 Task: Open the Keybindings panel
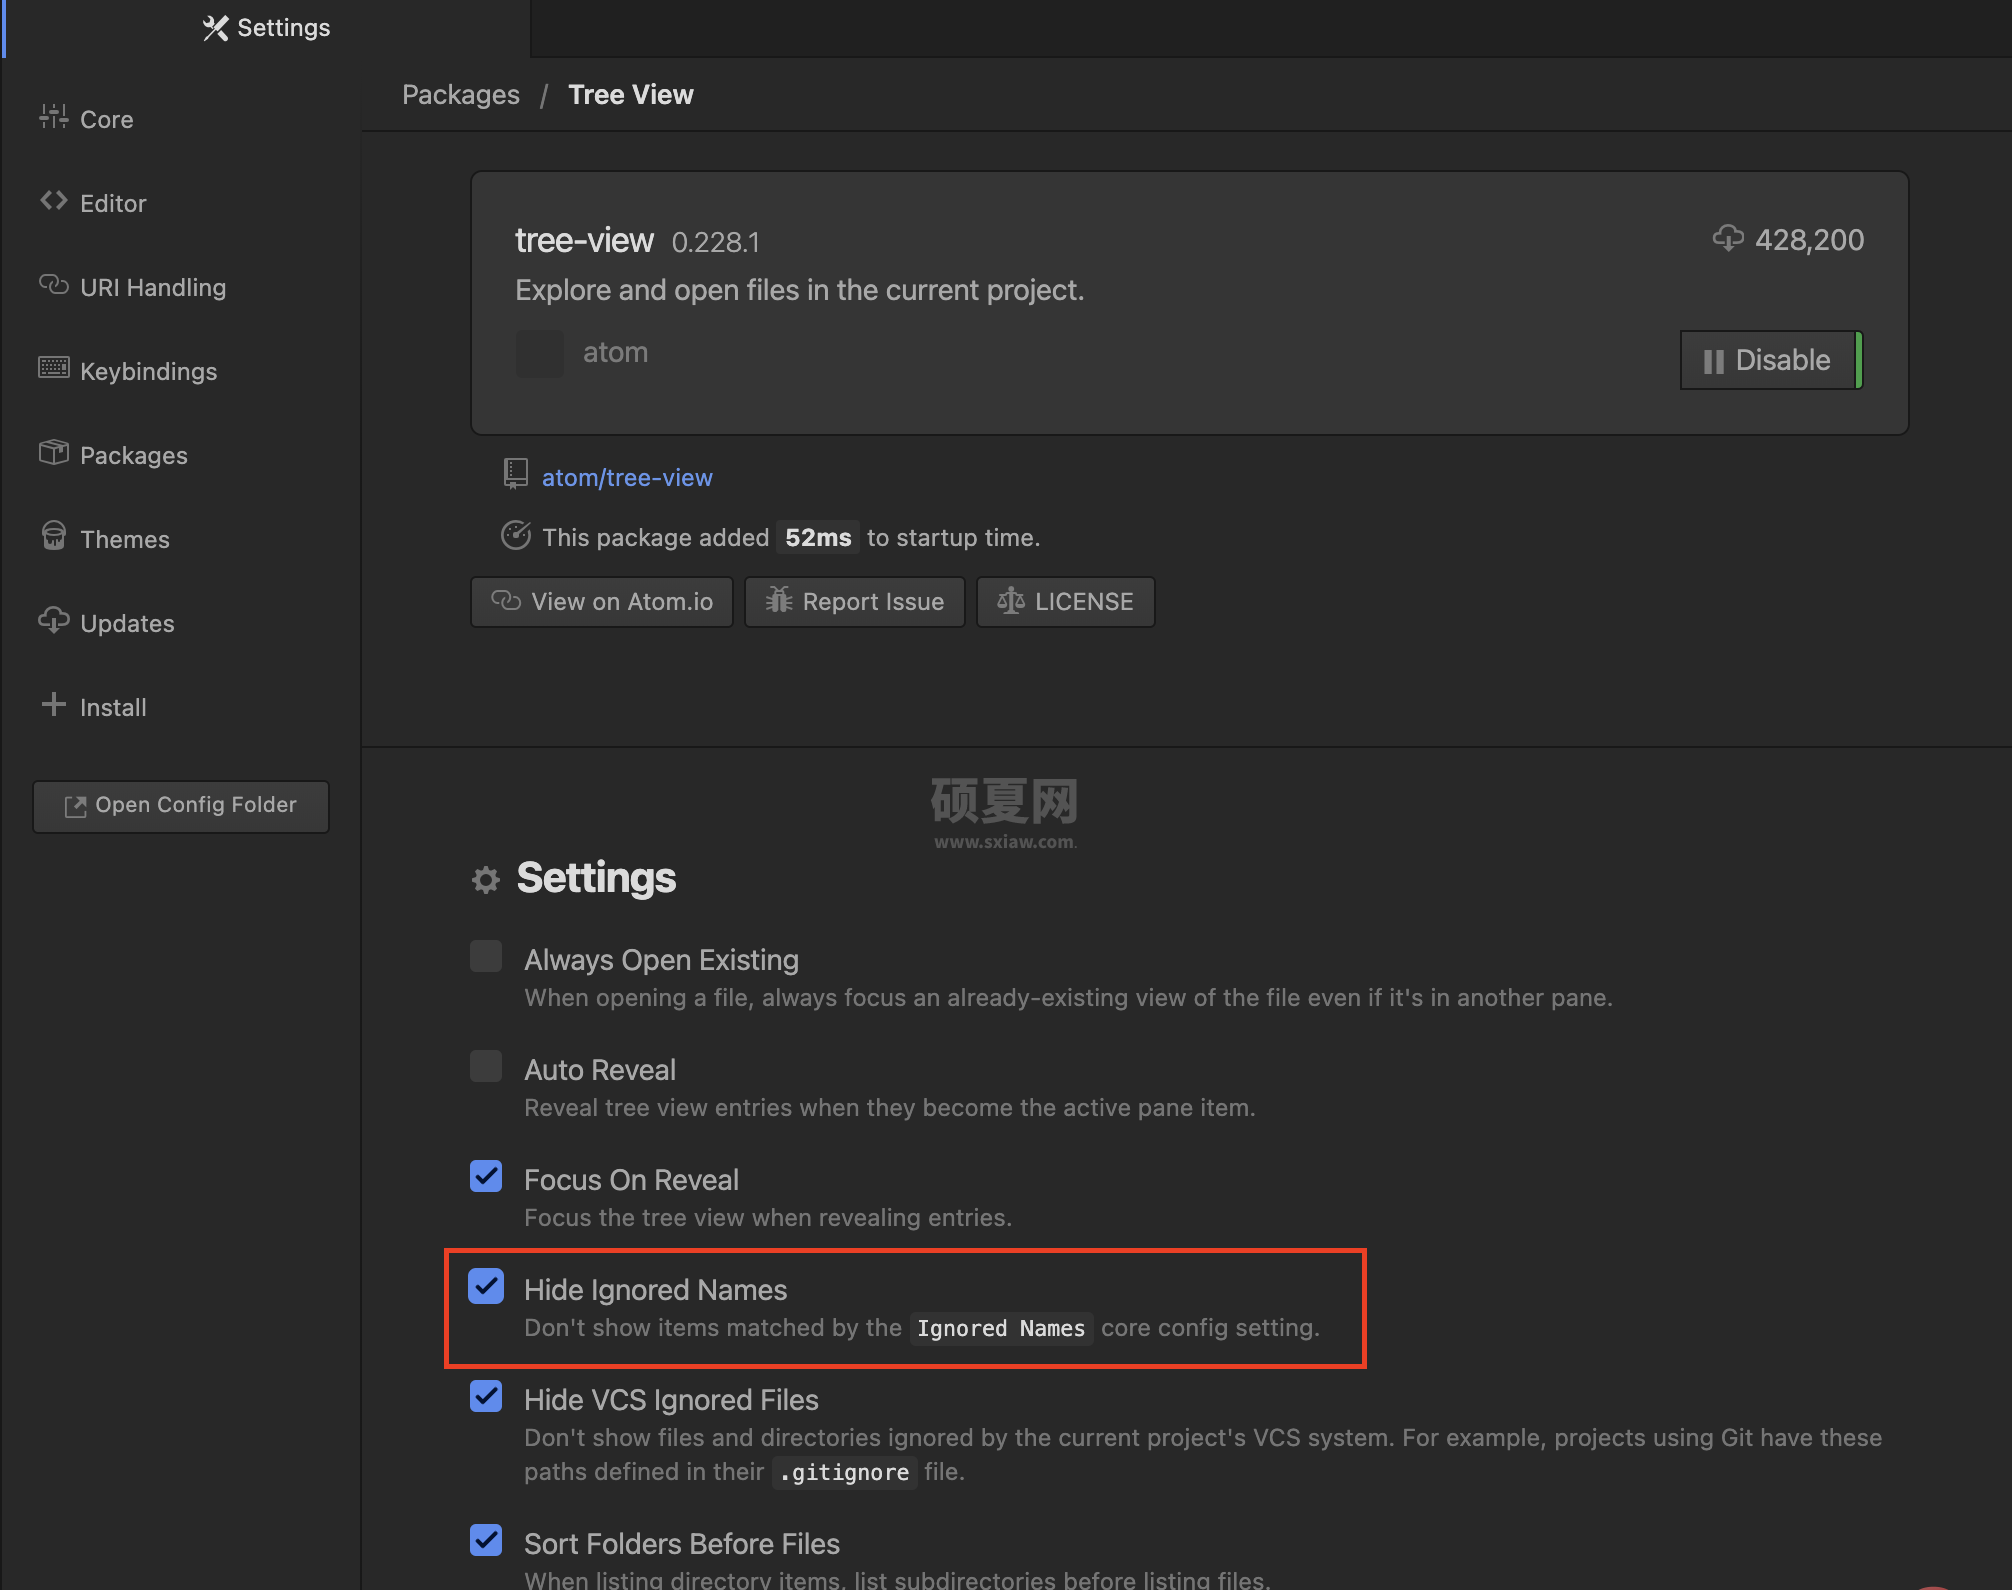(x=148, y=372)
